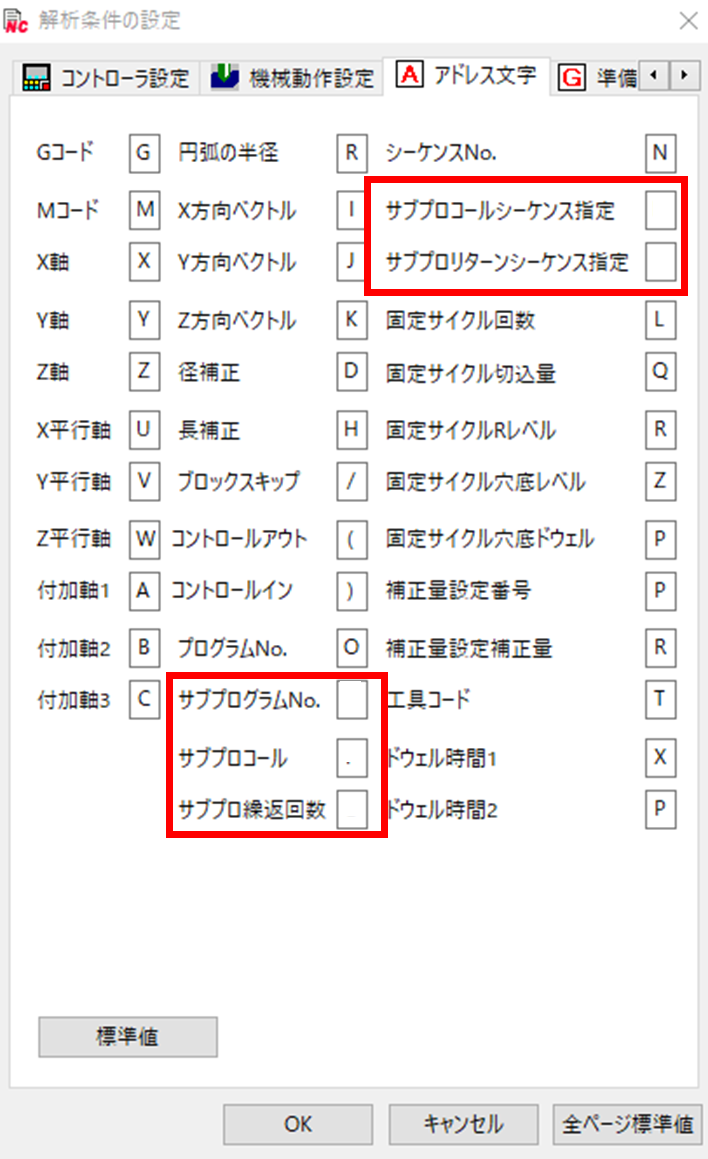Click the NC application icon in title bar

[x=16, y=21]
